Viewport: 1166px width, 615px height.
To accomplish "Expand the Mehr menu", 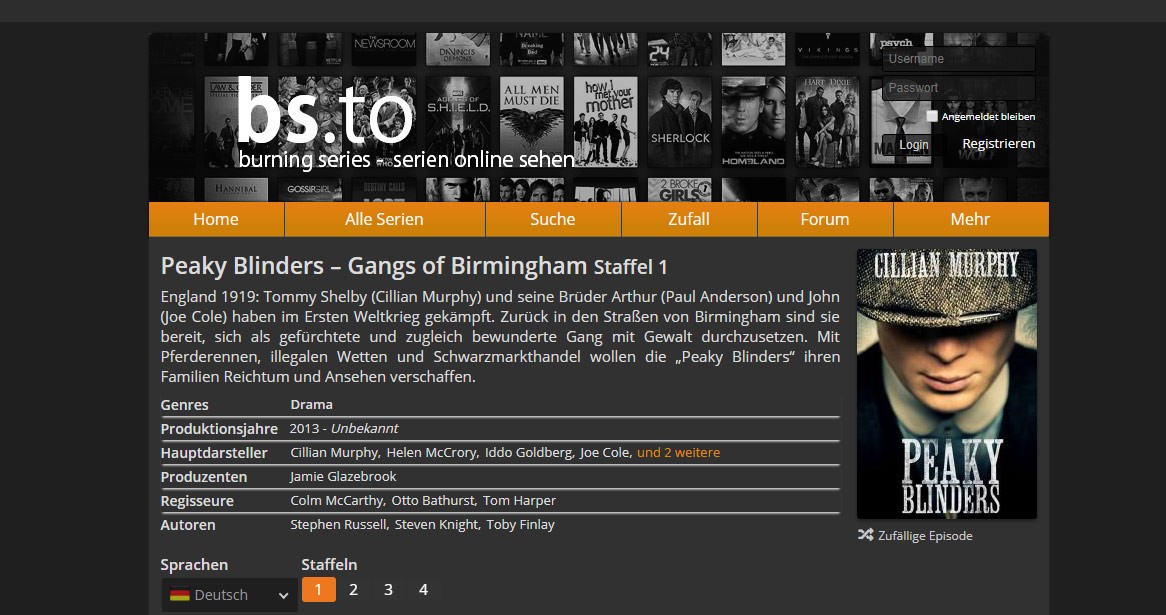I will [x=970, y=219].
